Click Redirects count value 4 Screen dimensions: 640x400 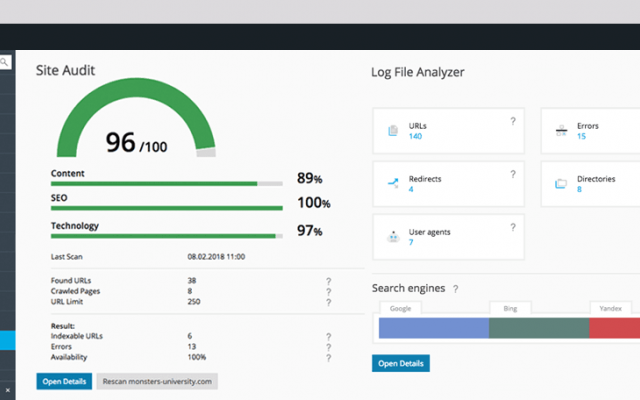point(411,189)
